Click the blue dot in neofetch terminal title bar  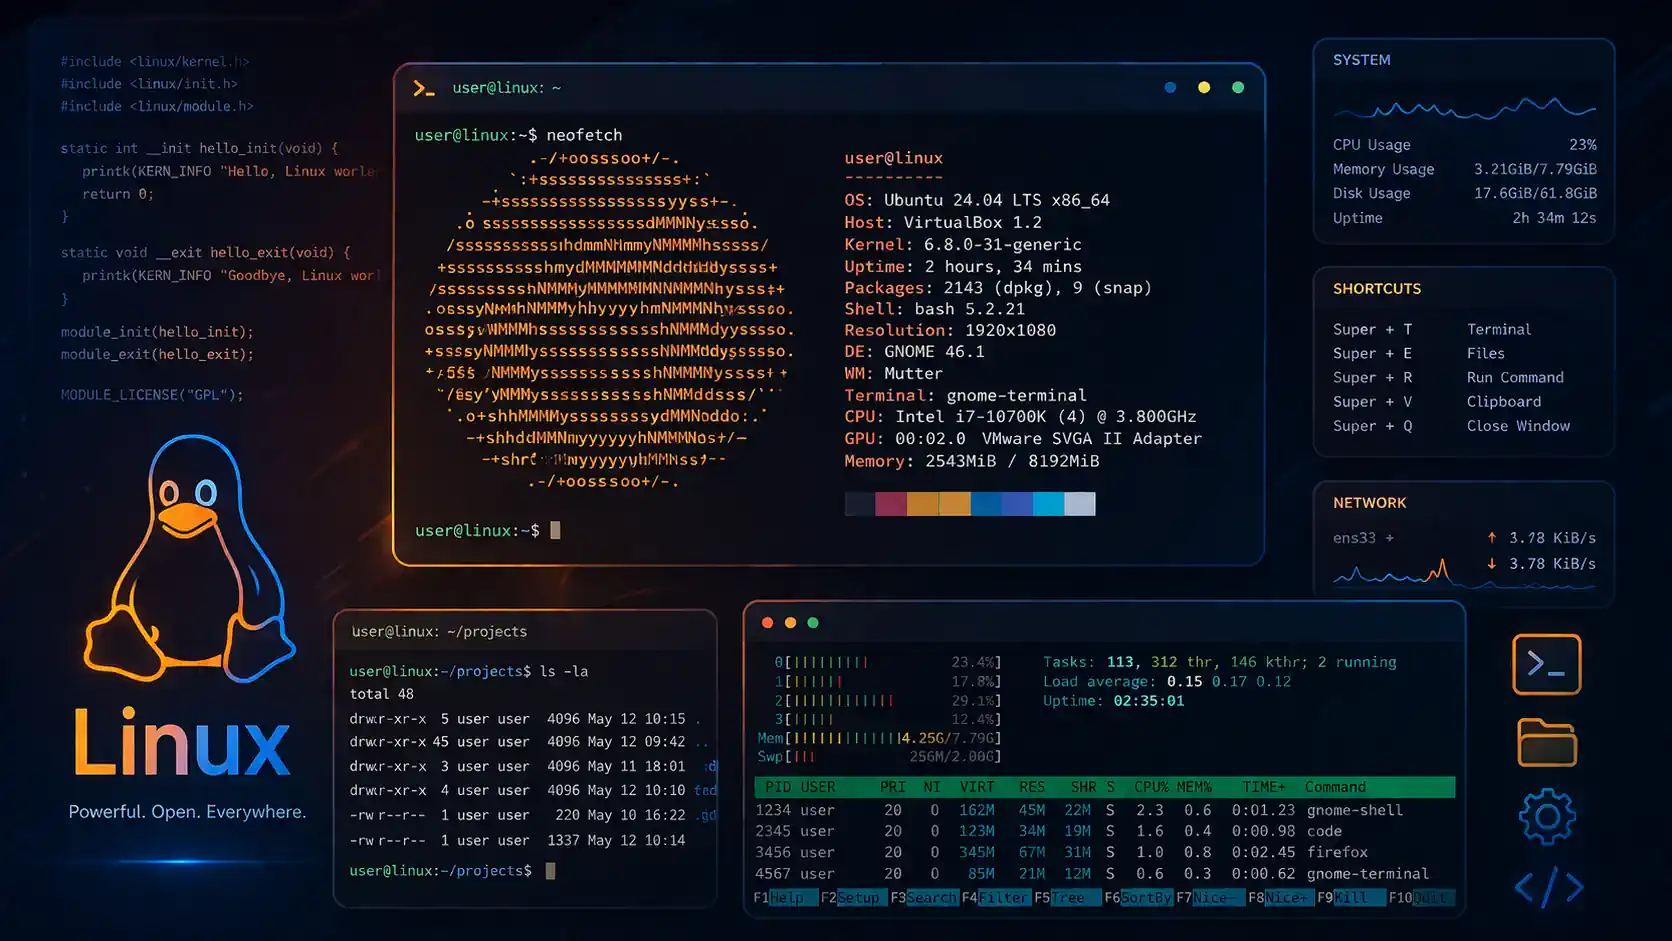(x=1170, y=88)
